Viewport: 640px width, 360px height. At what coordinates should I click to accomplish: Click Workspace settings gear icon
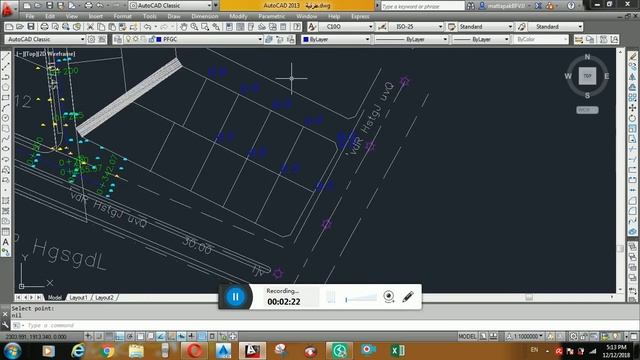click(91, 39)
